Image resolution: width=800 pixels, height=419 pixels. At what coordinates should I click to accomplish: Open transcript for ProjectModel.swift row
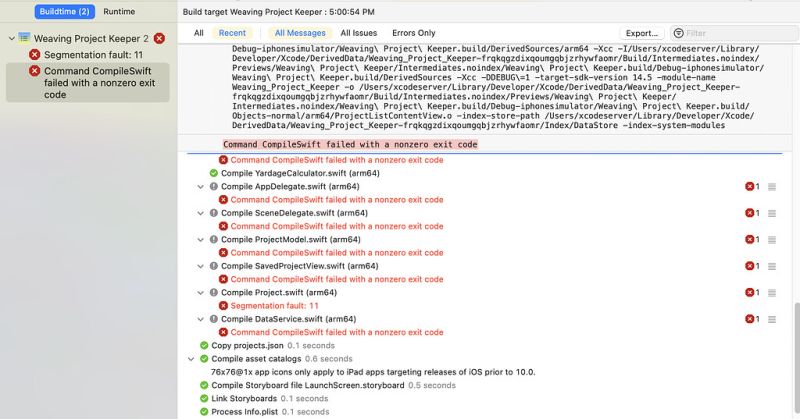point(772,240)
